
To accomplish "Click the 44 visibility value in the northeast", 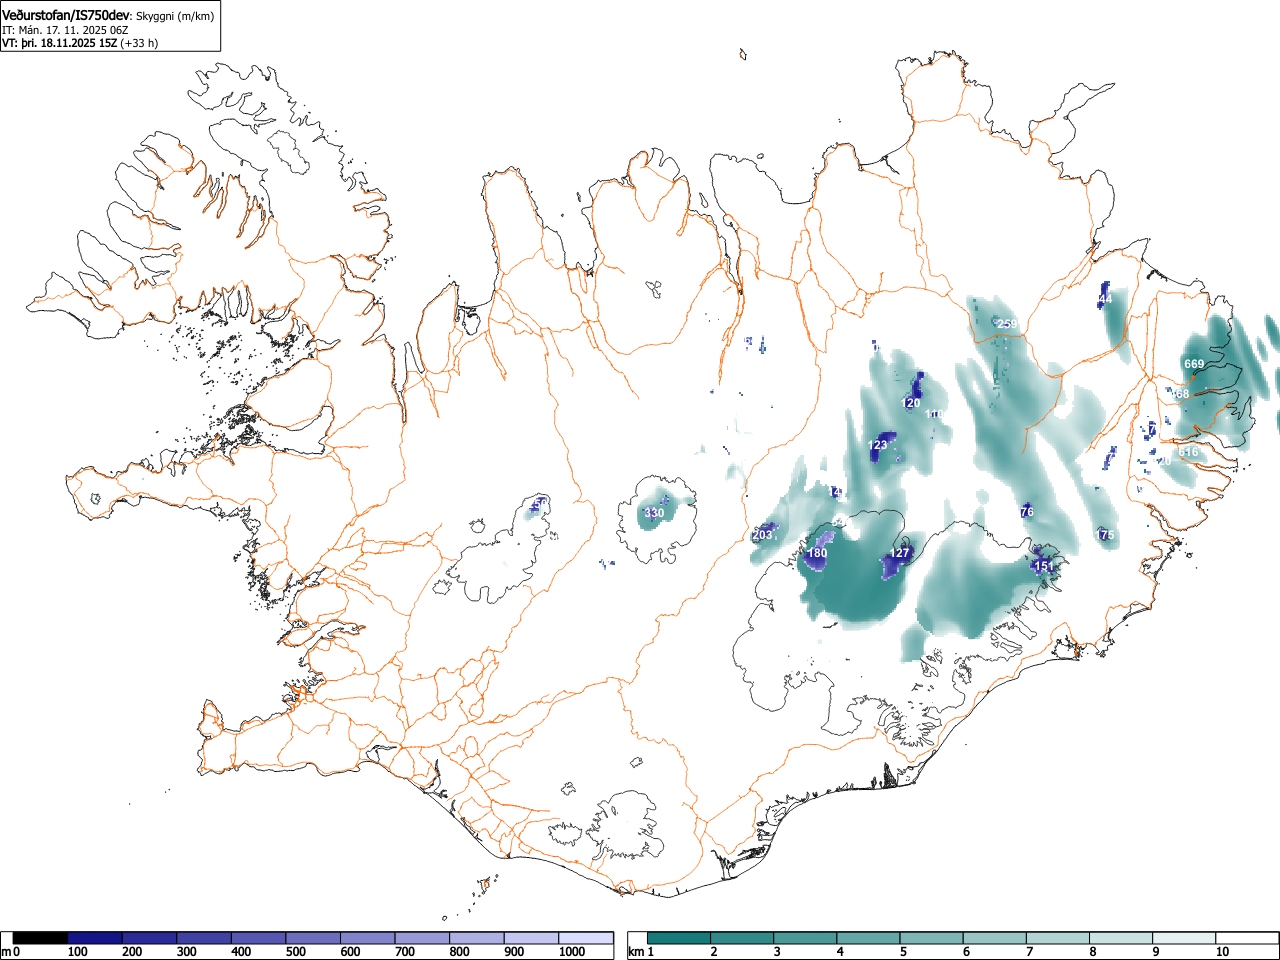I will (x=1105, y=299).
